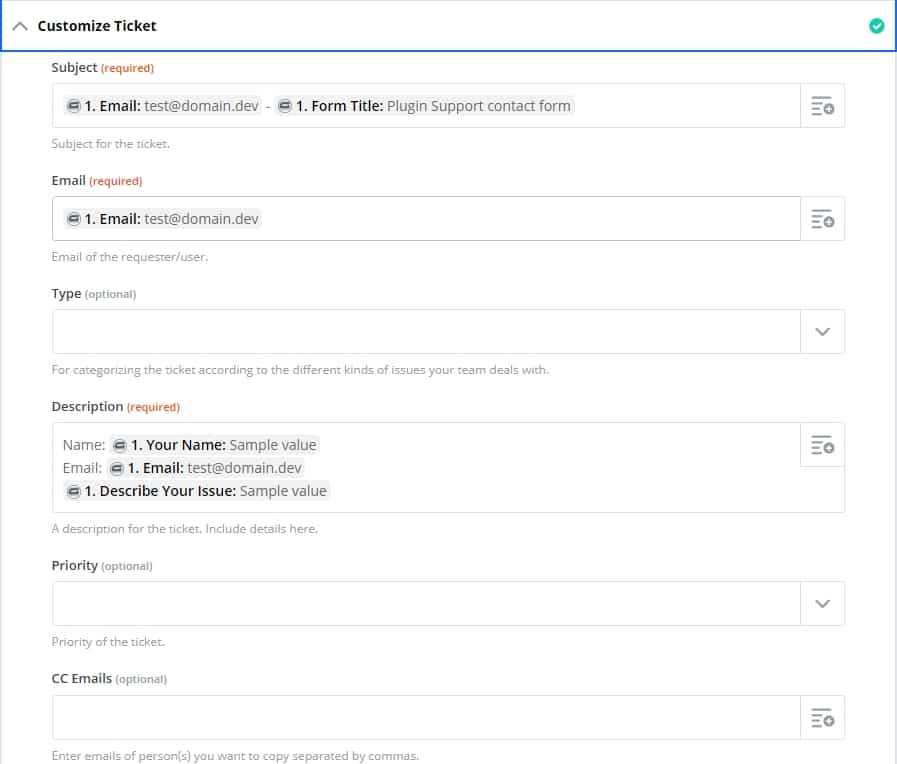Click the Email tag in Subject field
This screenshot has height=764, width=897.
point(162,106)
